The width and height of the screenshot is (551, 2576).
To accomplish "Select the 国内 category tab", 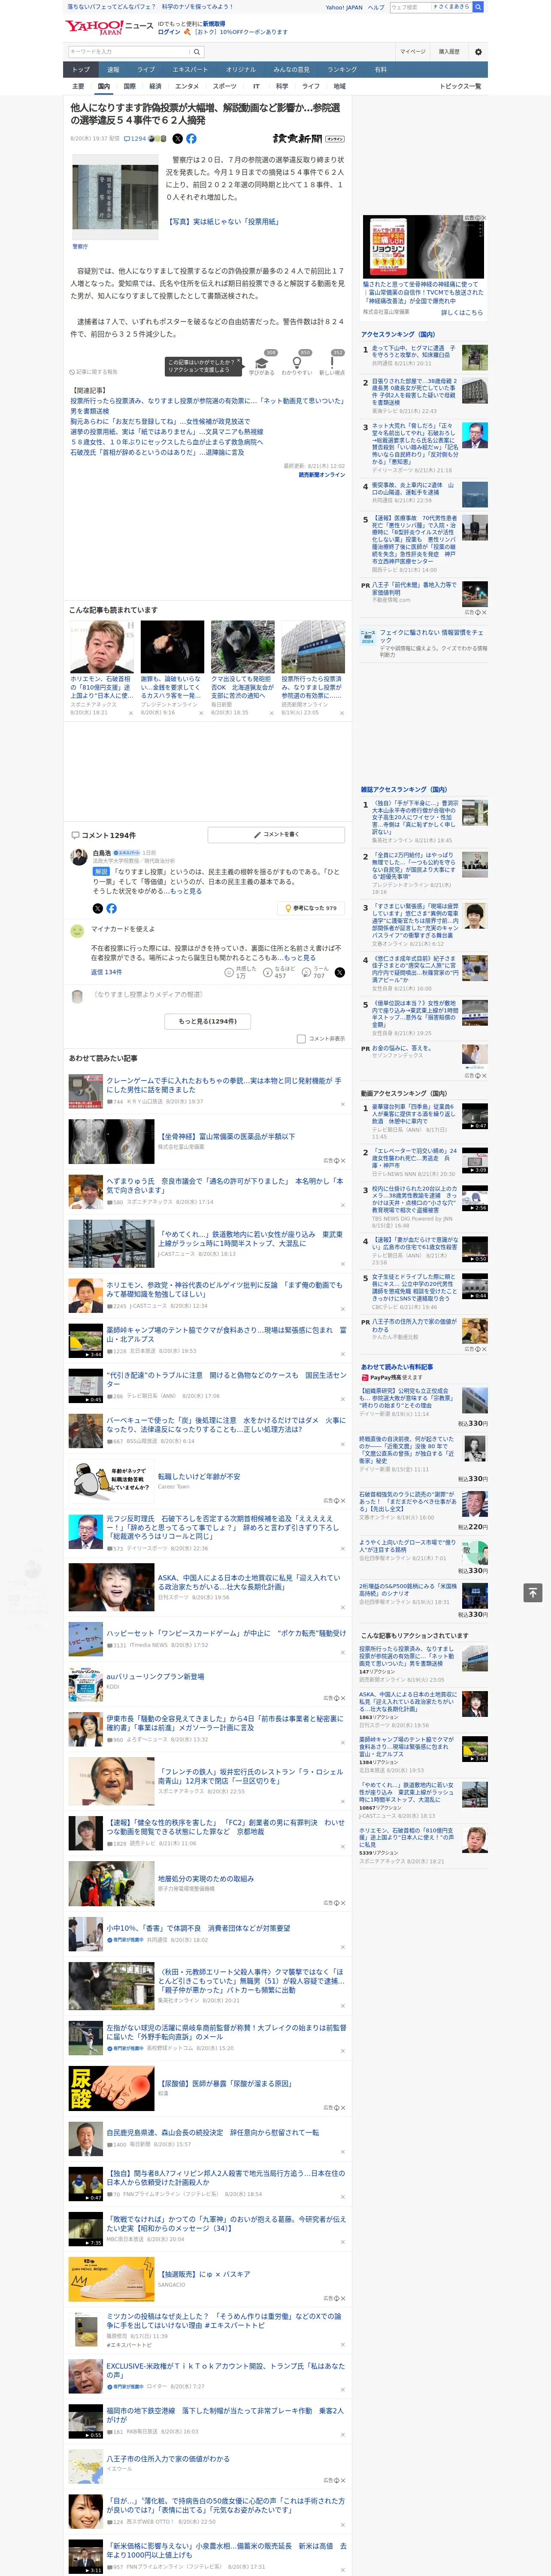I will click(x=103, y=86).
